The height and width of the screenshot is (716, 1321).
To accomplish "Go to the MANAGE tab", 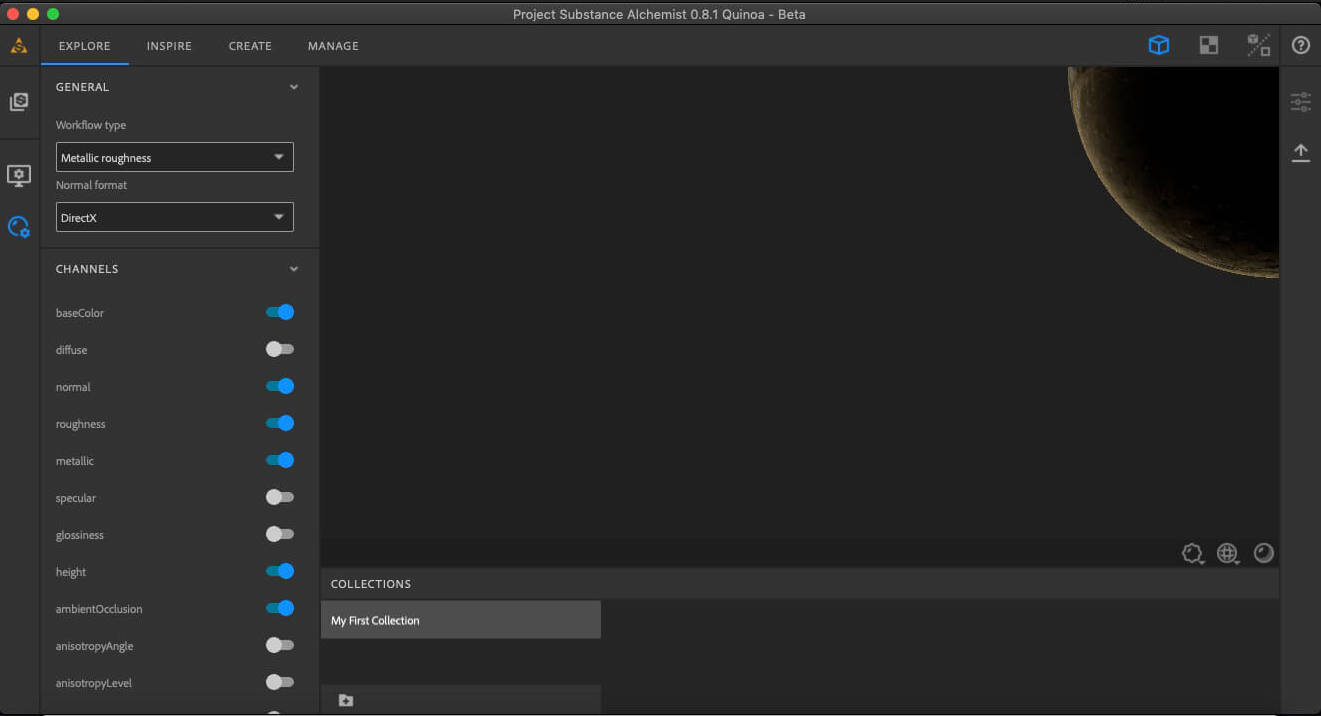I will (x=333, y=46).
